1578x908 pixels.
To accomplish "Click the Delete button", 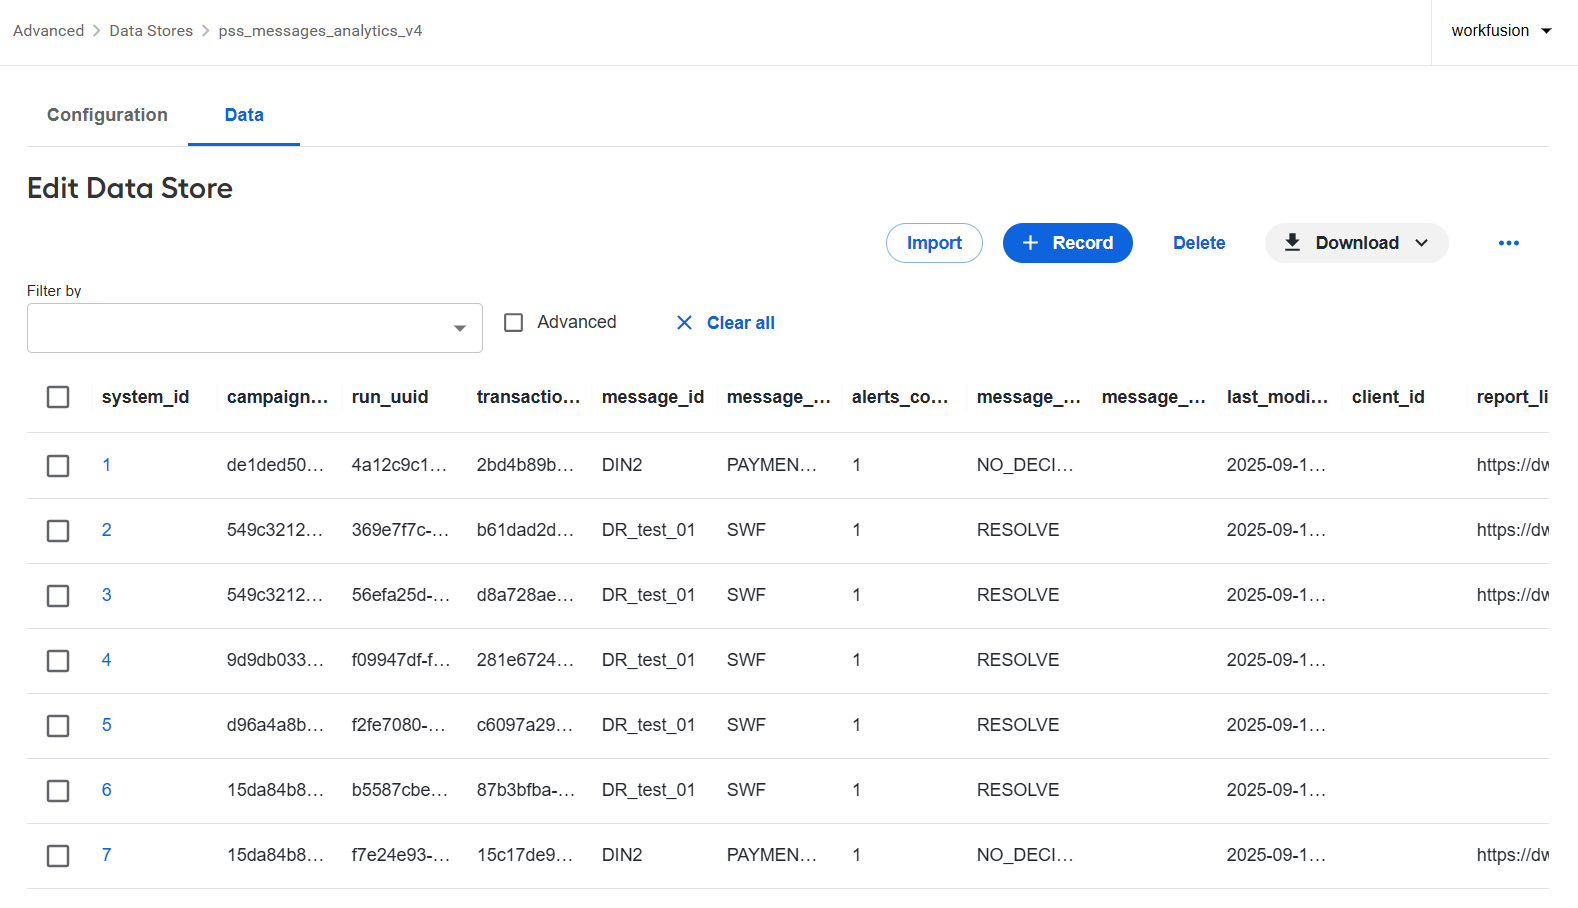I will click(1199, 243).
